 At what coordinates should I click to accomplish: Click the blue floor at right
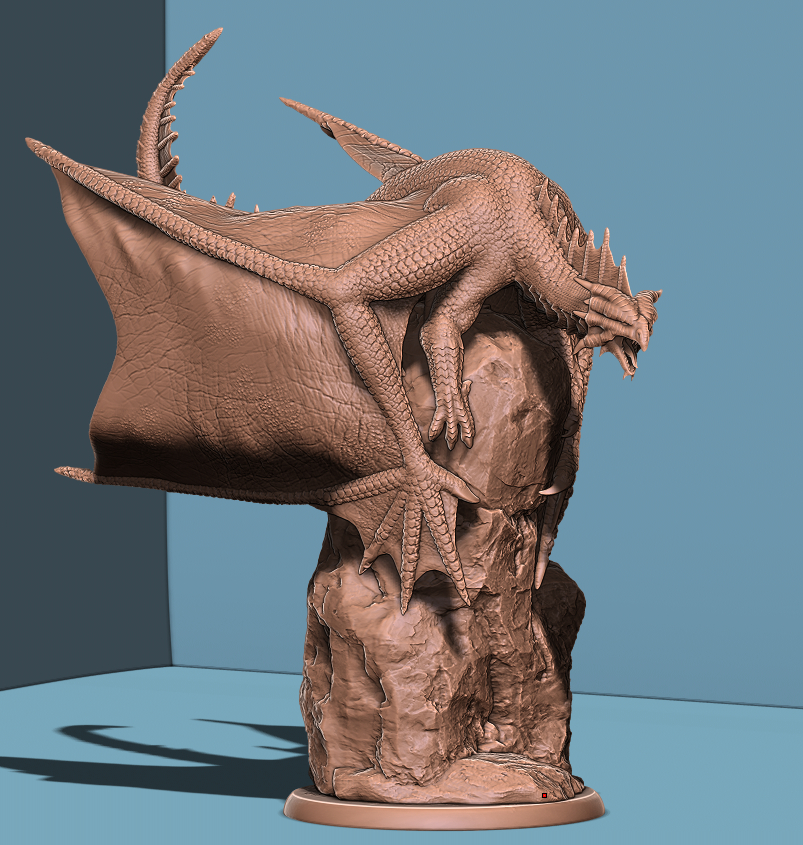click(x=700, y=770)
